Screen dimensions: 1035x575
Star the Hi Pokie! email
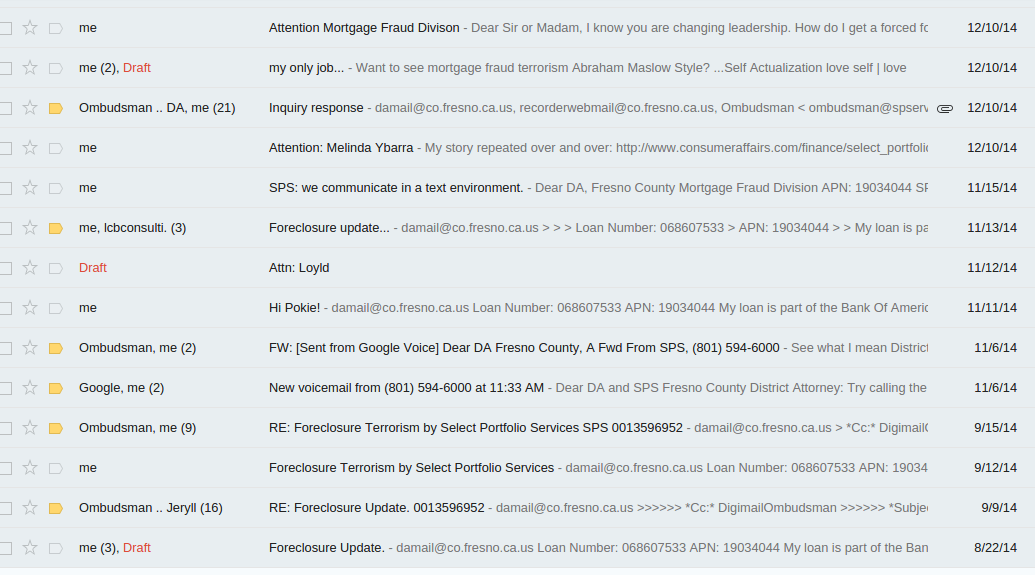(30, 308)
